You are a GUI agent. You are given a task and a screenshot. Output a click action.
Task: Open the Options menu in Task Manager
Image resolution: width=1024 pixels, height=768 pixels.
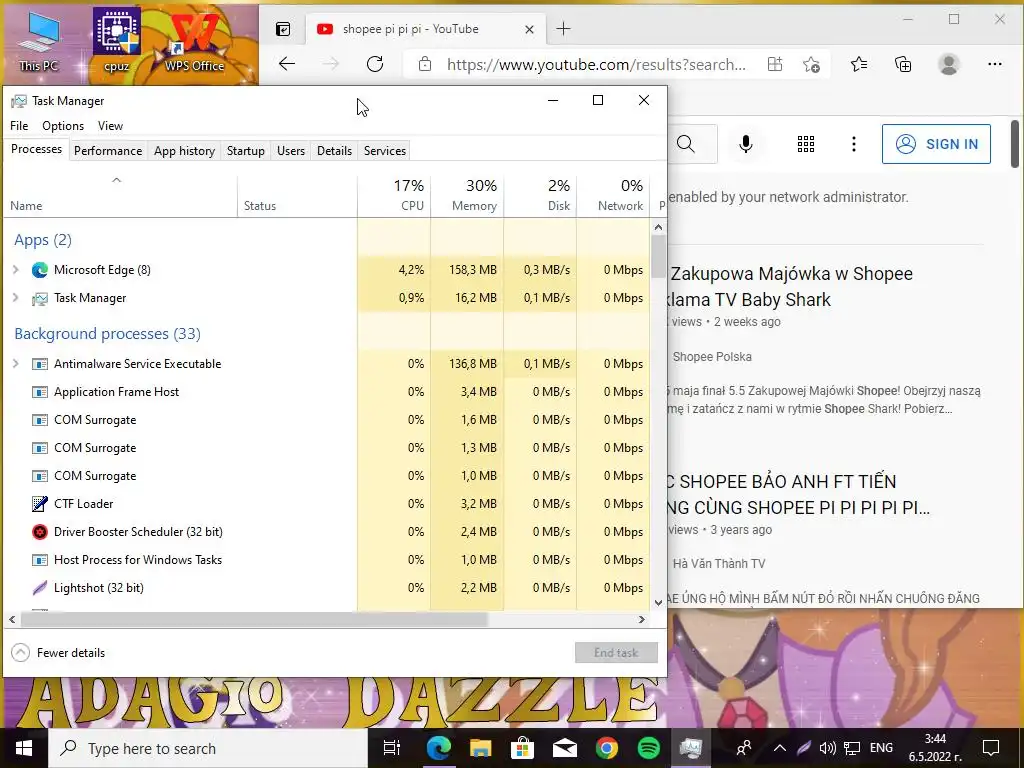click(x=63, y=125)
